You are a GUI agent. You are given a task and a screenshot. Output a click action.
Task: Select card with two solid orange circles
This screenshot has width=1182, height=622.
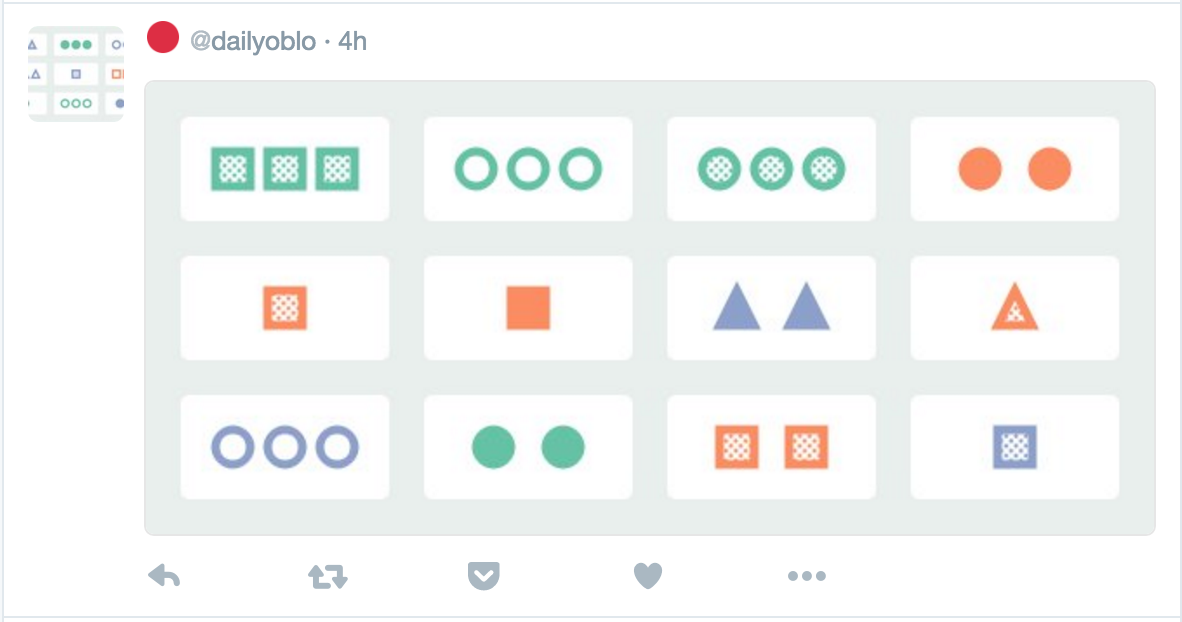click(1015, 169)
